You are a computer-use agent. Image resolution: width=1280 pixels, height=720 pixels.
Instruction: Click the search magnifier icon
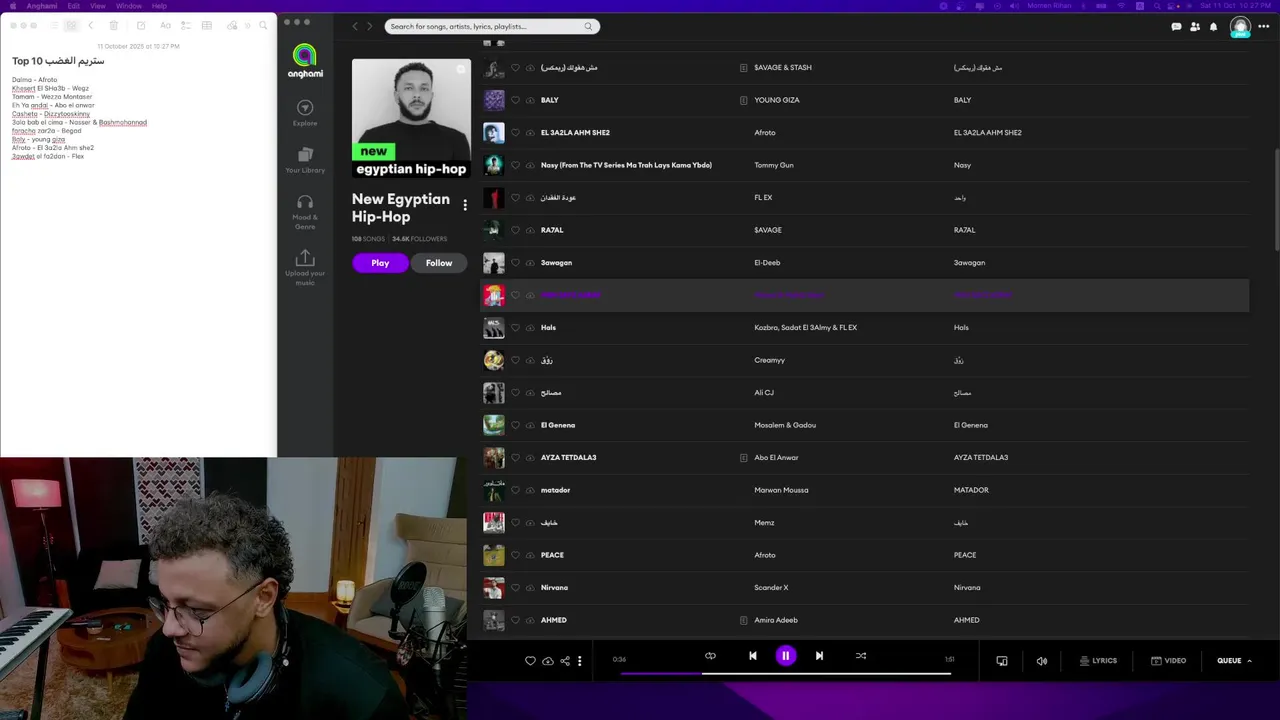click(588, 26)
